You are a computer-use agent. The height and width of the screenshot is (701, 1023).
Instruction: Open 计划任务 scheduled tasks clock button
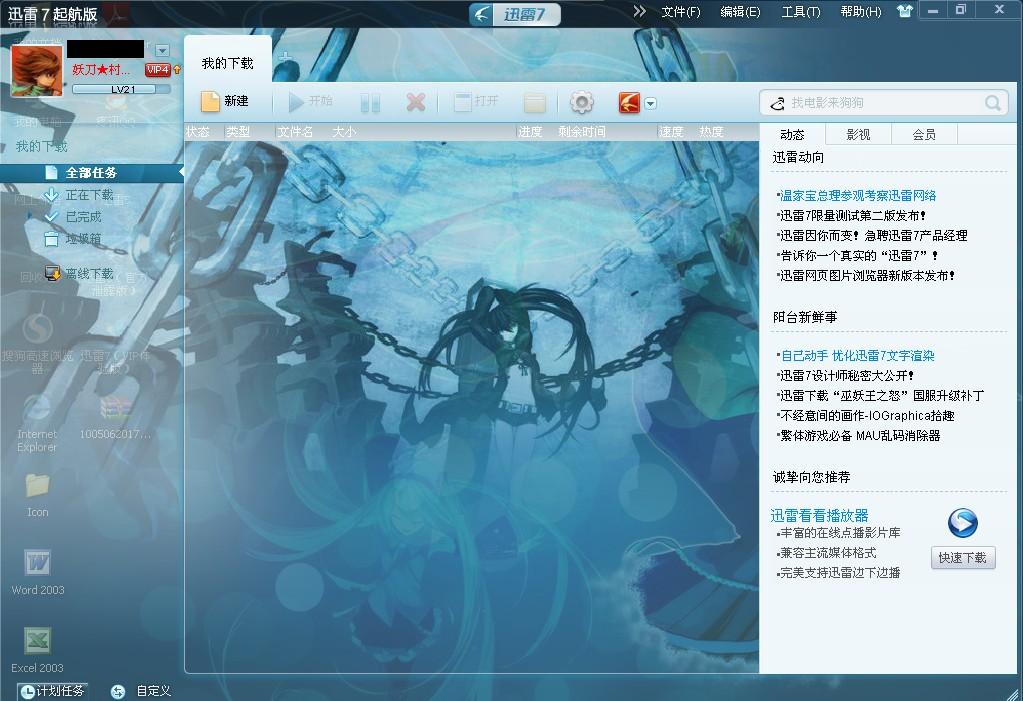tap(52, 691)
